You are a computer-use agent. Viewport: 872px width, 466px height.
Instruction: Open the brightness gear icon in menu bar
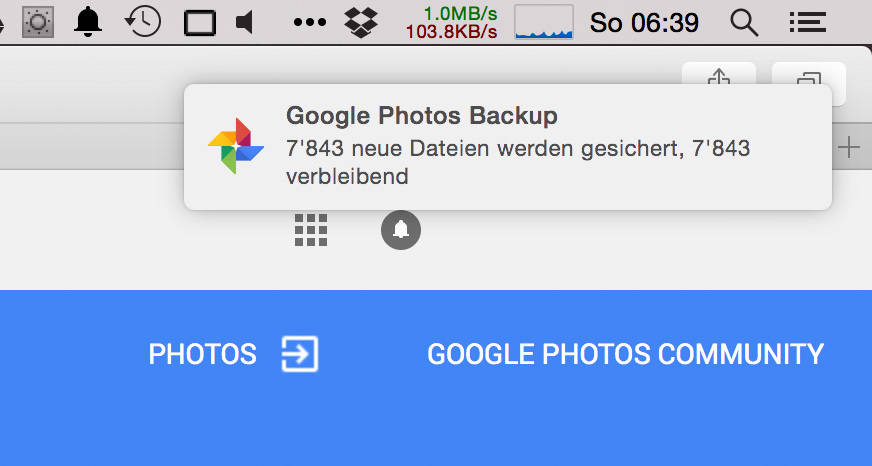coord(38,22)
